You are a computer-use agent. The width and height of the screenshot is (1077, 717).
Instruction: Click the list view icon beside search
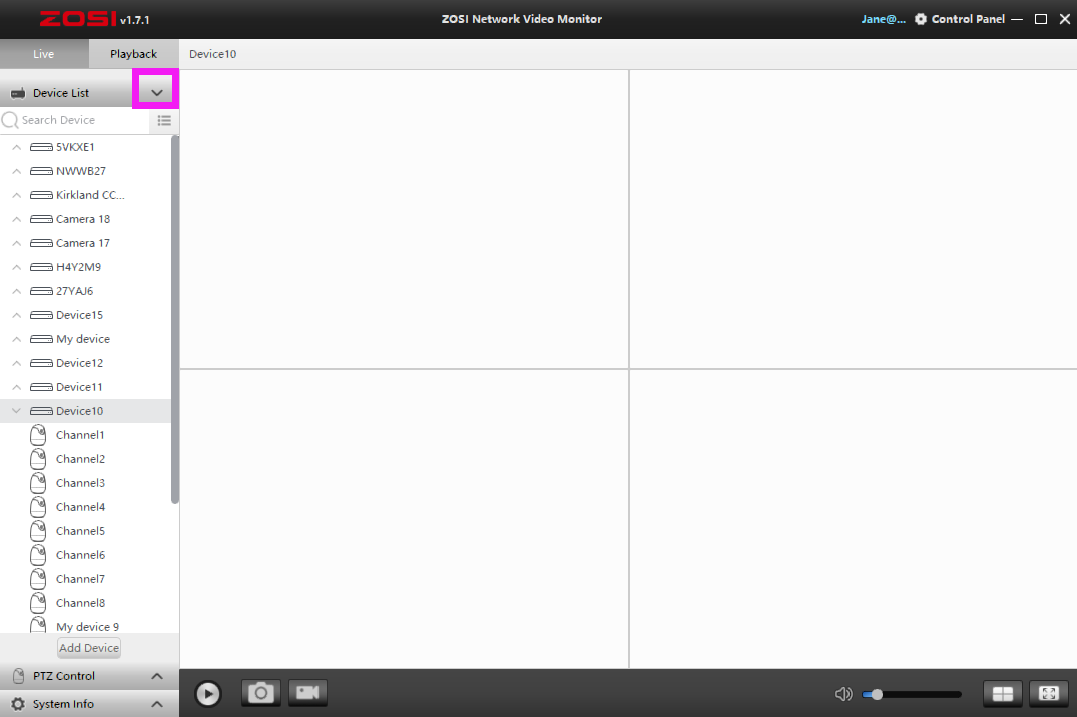click(x=164, y=120)
